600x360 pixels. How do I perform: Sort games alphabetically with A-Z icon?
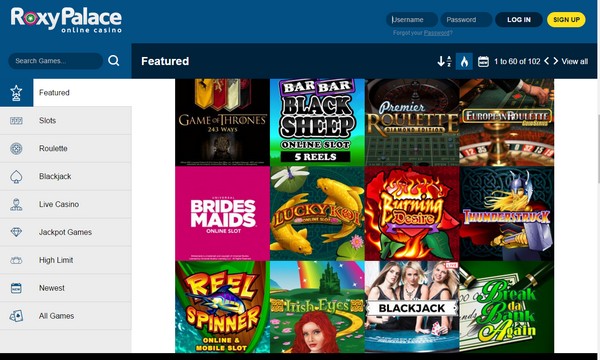[x=444, y=61]
